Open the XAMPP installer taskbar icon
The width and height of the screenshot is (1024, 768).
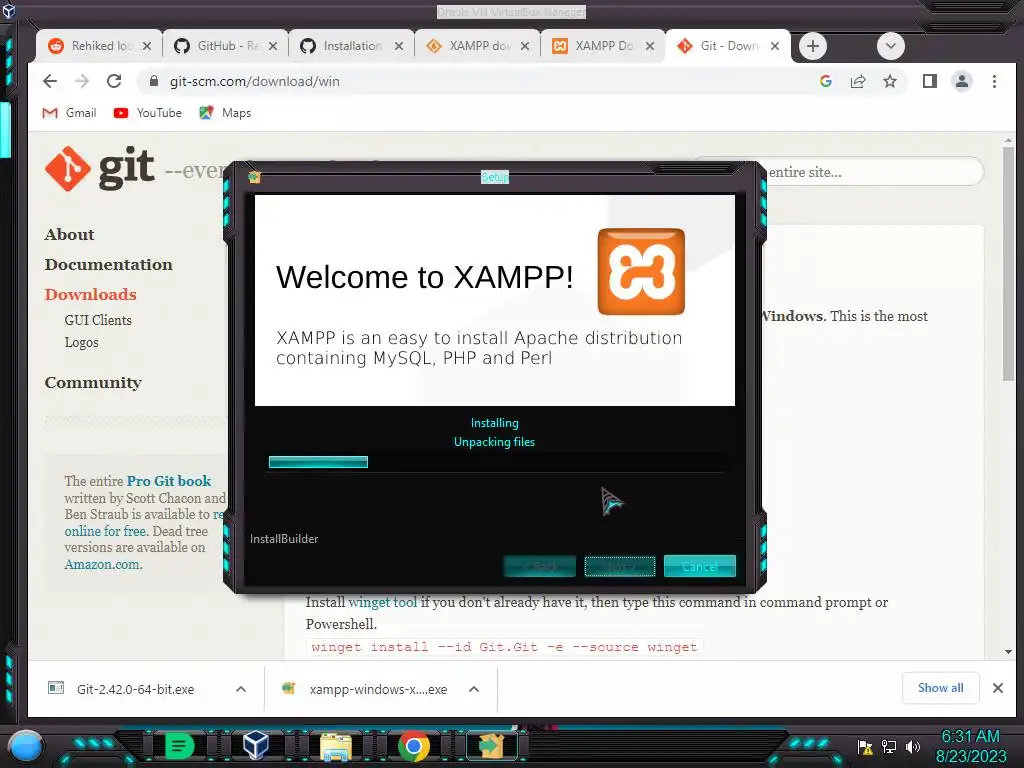pos(491,746)
